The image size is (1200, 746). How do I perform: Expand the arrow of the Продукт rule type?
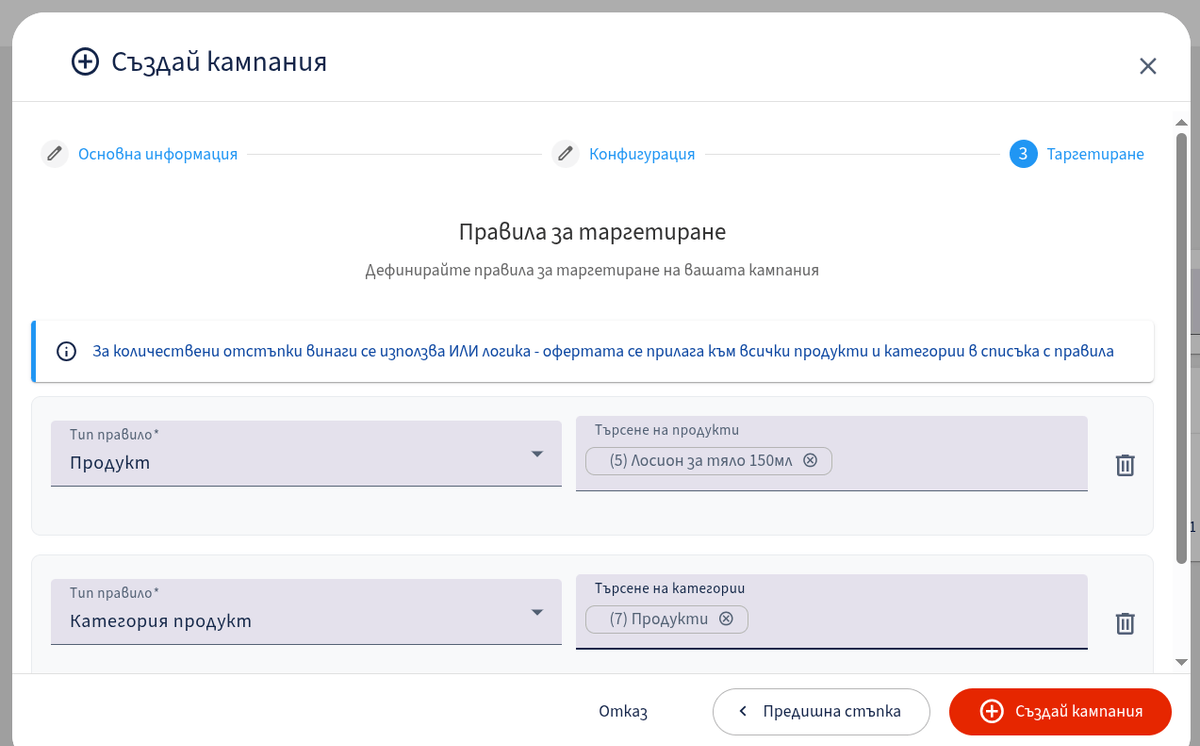[x=537, y=454]
